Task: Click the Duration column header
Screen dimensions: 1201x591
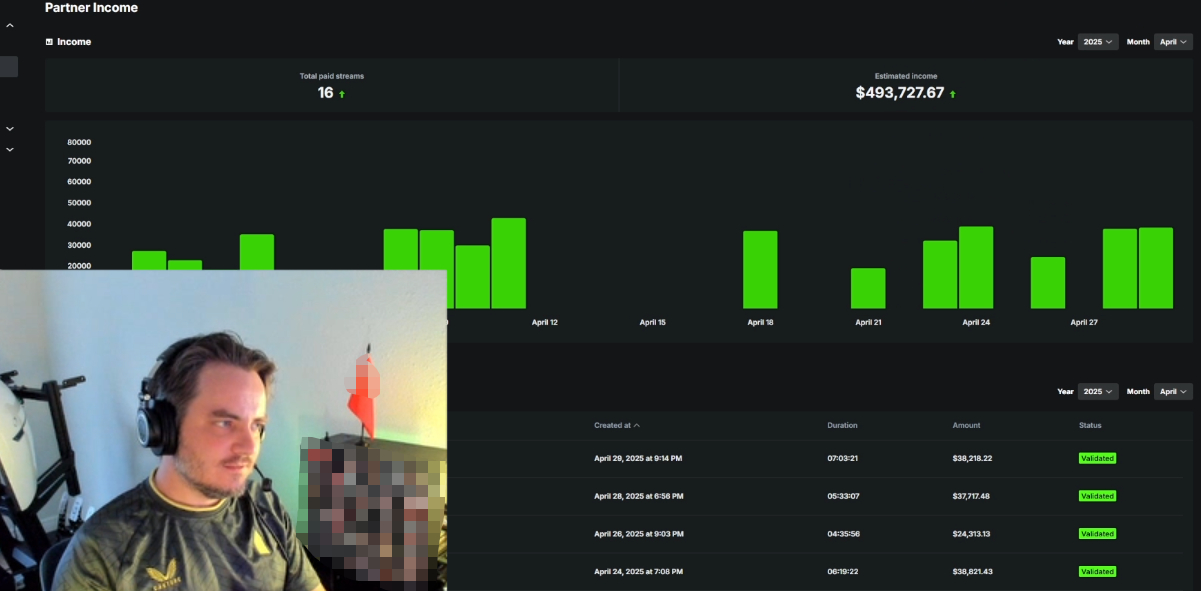Action: [x=842, y=425]
